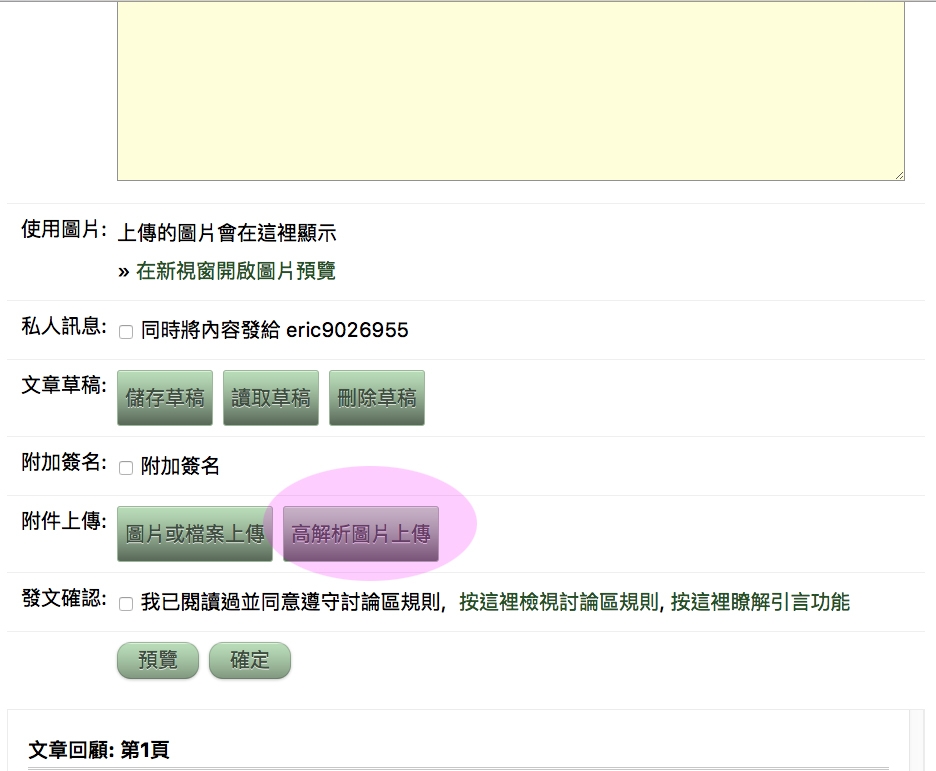The height and width of the screenshot is (771, 936).
Task: Click 儲存草稿 save draft button
Action: (165, 398)
